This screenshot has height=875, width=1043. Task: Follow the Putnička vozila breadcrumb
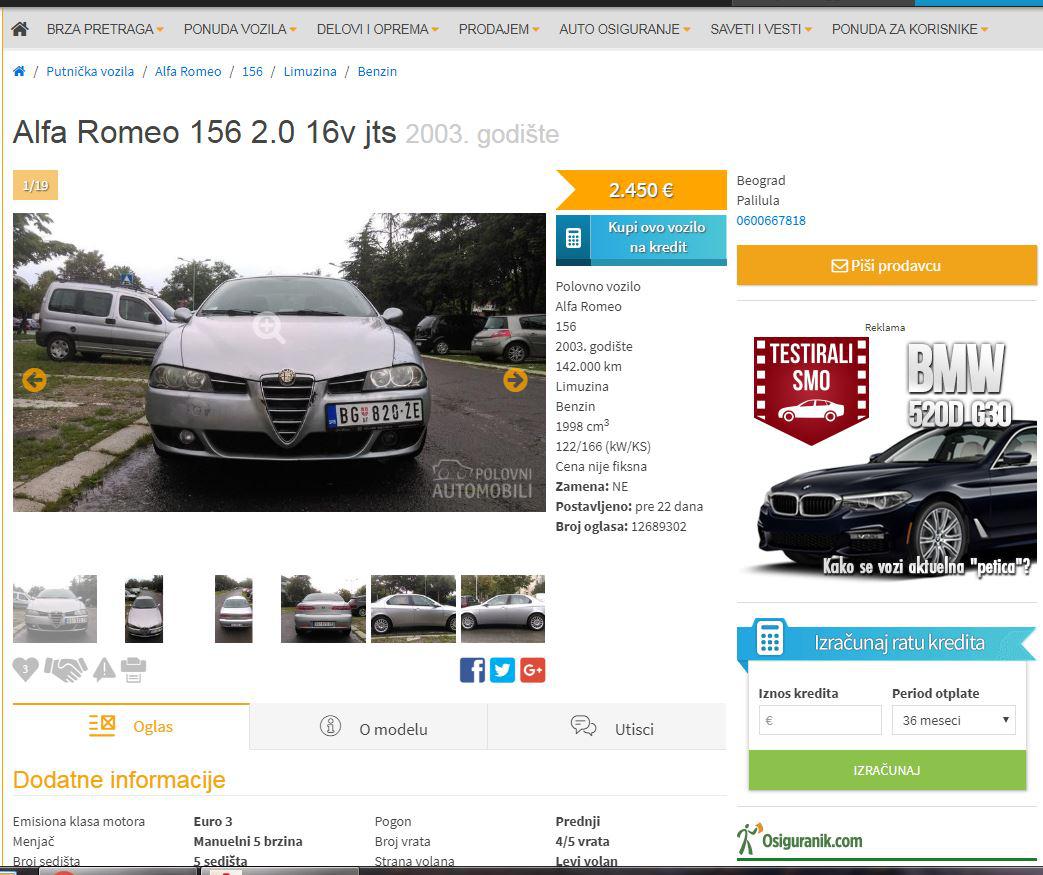(90, 71)
